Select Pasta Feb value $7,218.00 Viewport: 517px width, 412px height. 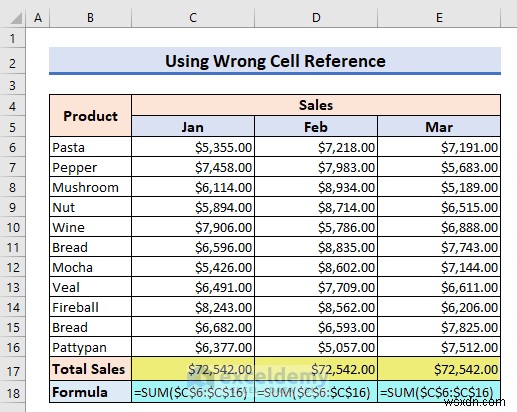(316, 147)
